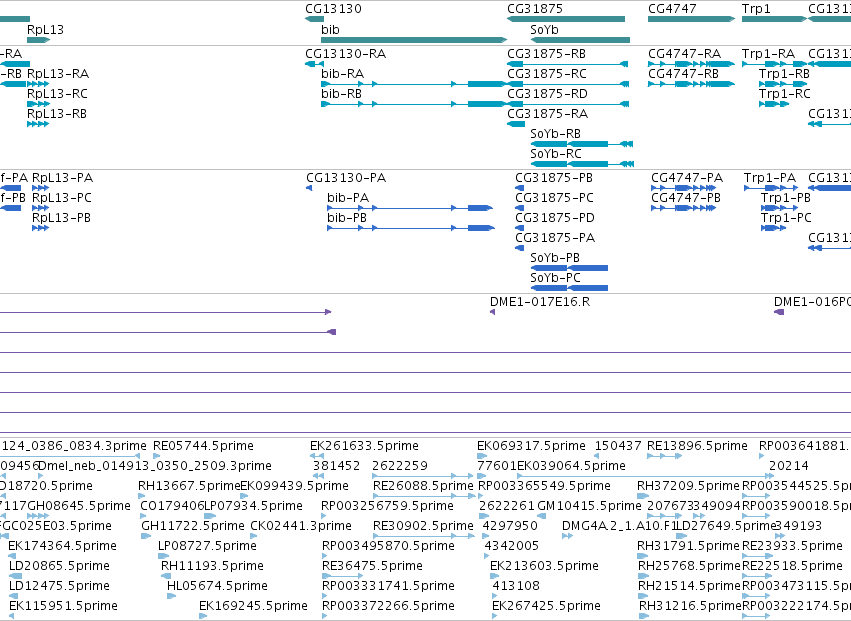Screen dimensions: 851x621
Task: Select the "SoYb-PC" protein label
Action: point(556,278)
